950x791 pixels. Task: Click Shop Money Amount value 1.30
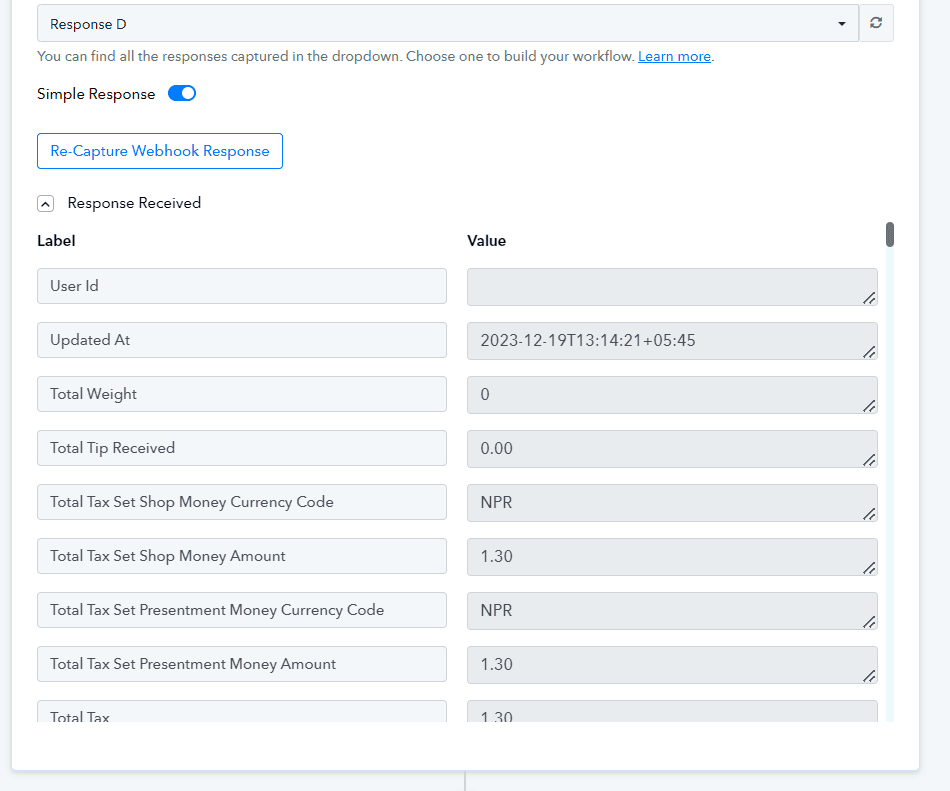pos(673,557)
